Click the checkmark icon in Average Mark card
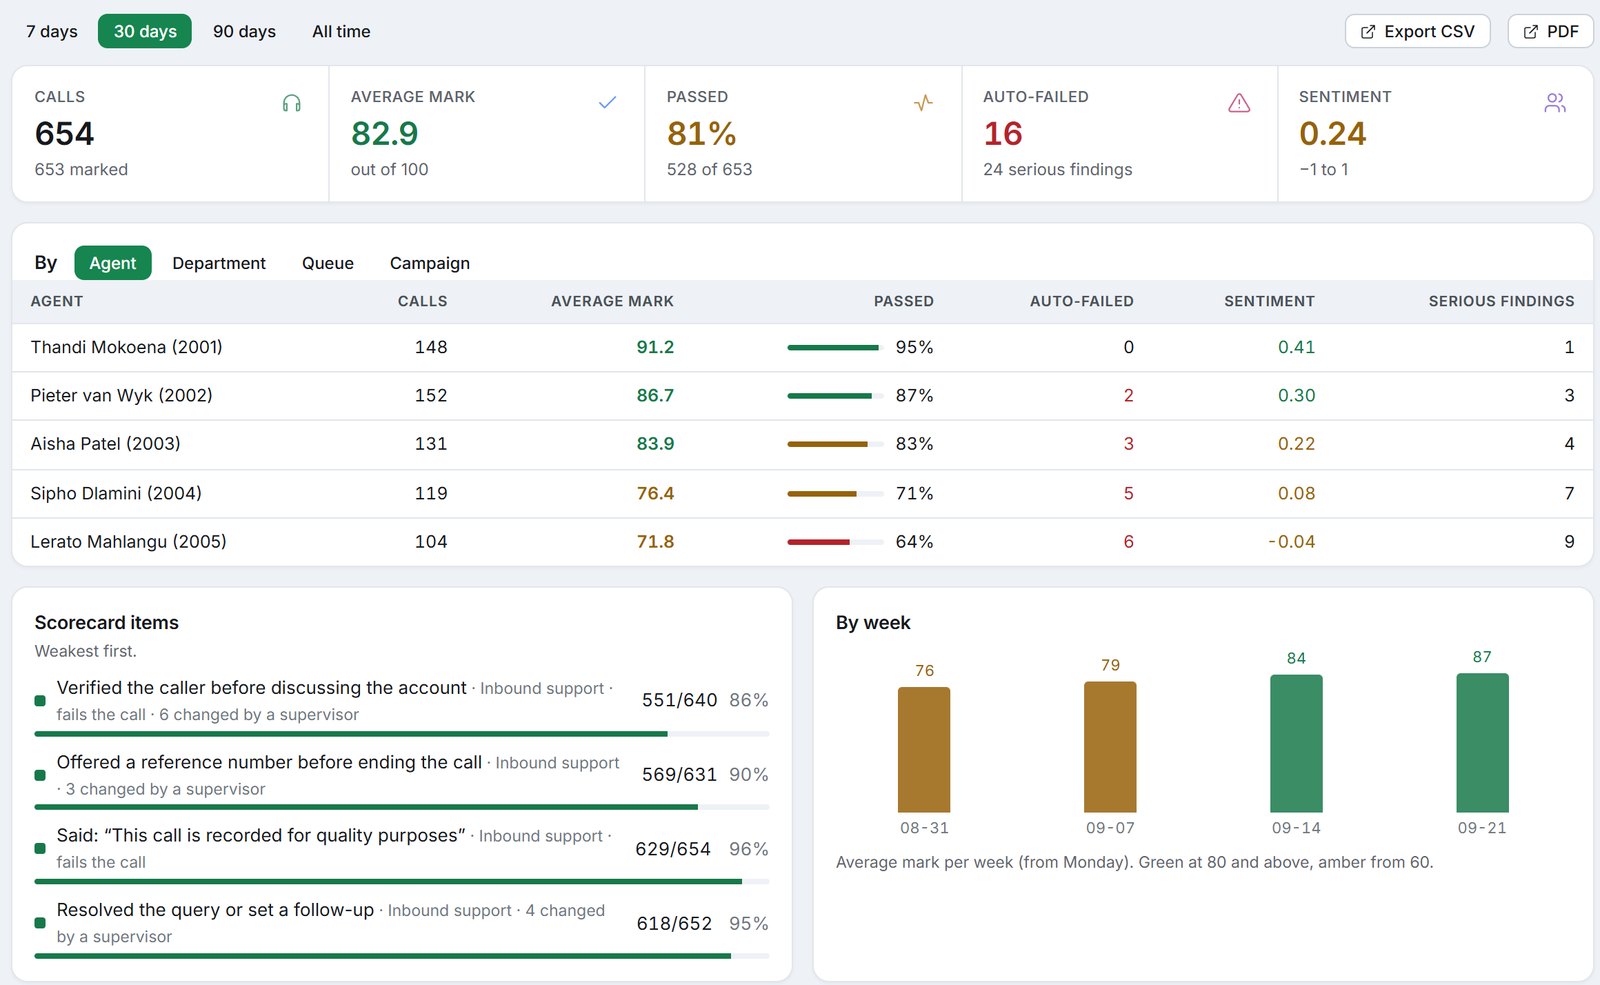This screenshot has width=1600, height=985. 607,103
